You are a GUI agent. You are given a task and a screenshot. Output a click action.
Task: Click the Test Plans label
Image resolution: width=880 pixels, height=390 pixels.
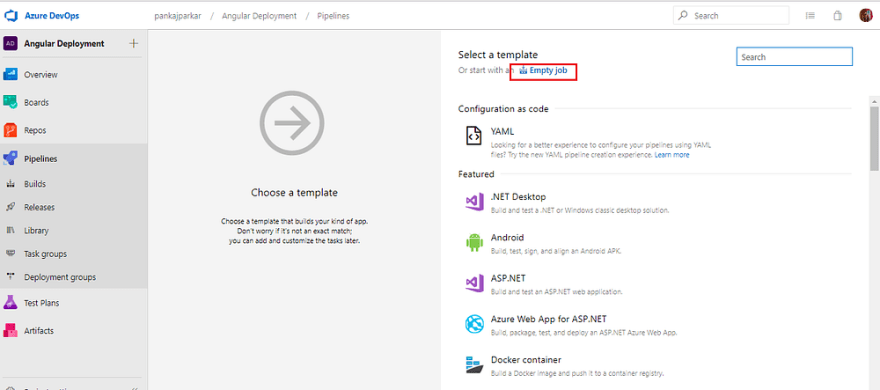(x=42, y=303)
